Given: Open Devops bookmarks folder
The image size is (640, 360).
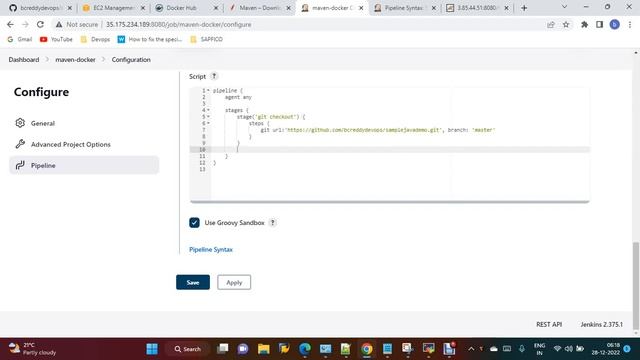Looking at the screenshot, I should click(x=95, y=39).
